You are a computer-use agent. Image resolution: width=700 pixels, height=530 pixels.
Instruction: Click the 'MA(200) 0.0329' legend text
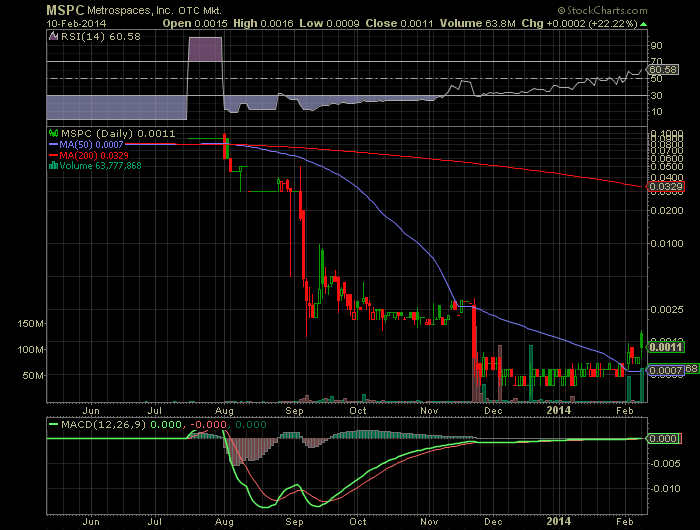94,155
